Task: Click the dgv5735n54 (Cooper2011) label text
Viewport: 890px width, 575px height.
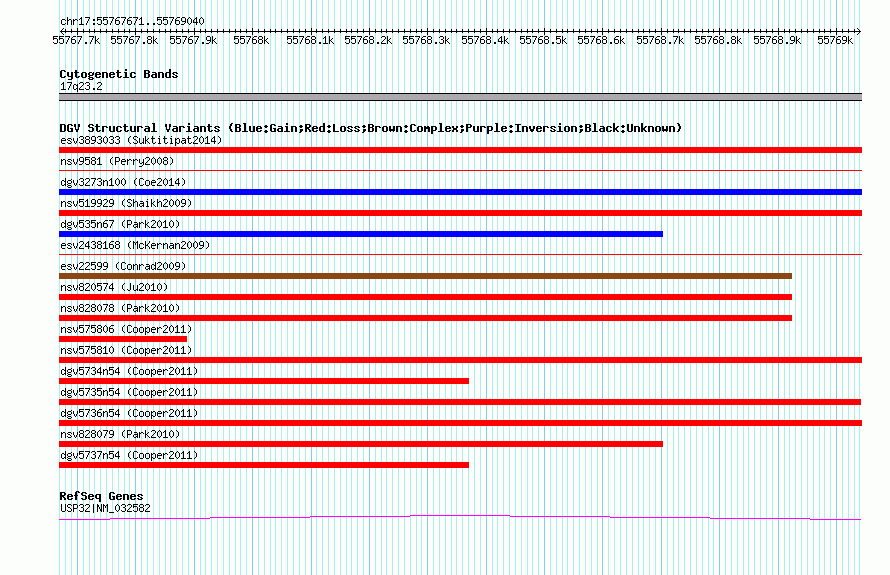Action: point(129,392)
